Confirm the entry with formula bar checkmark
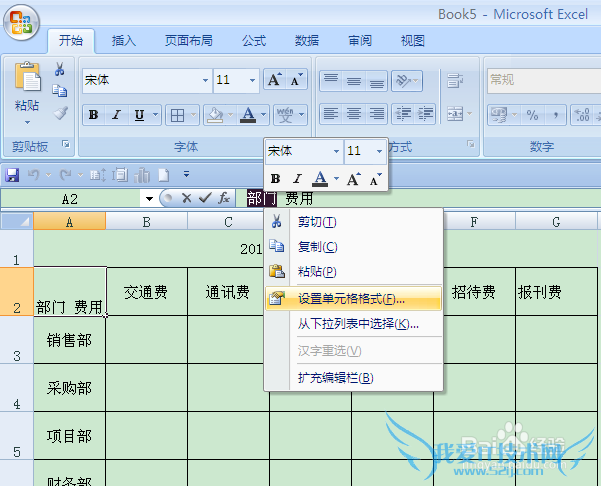The image size is (601, 486). click(x=205, y=198)
